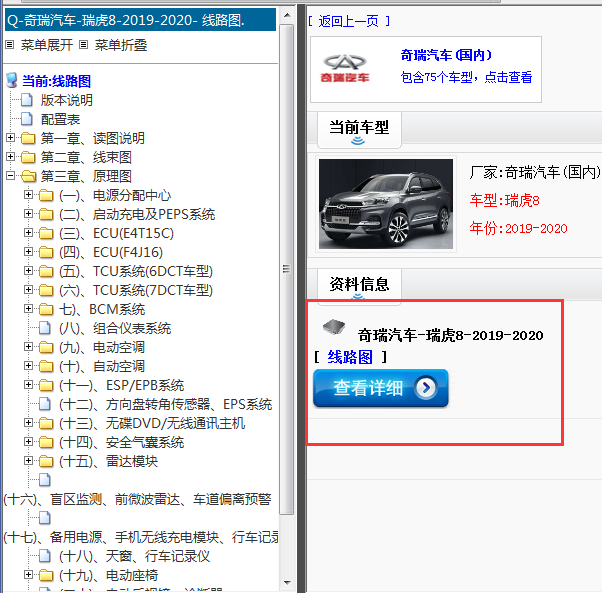This screenshot has width=602, height=593.
Task: Open the 线路图 link
Action: [x=350, y=357]
